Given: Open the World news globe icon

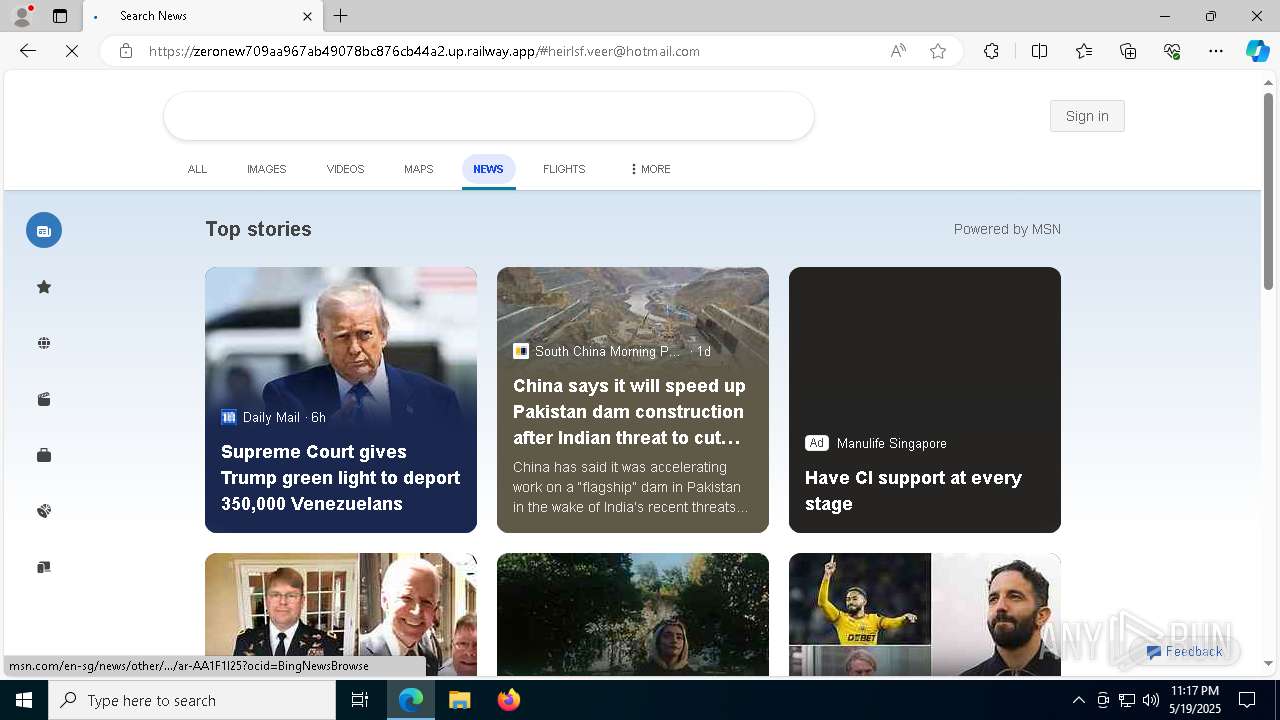Looking at the screenshot, I should point(44,343).
